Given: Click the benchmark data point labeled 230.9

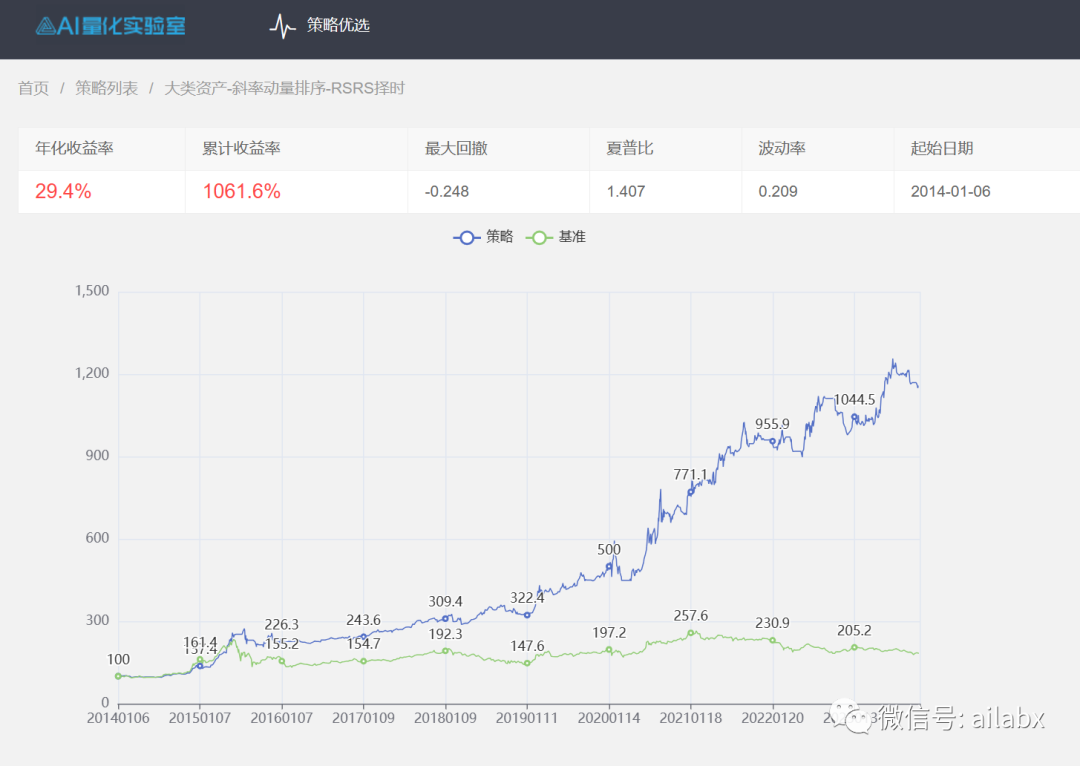Looking at the screenshot, I should point(773,641).
